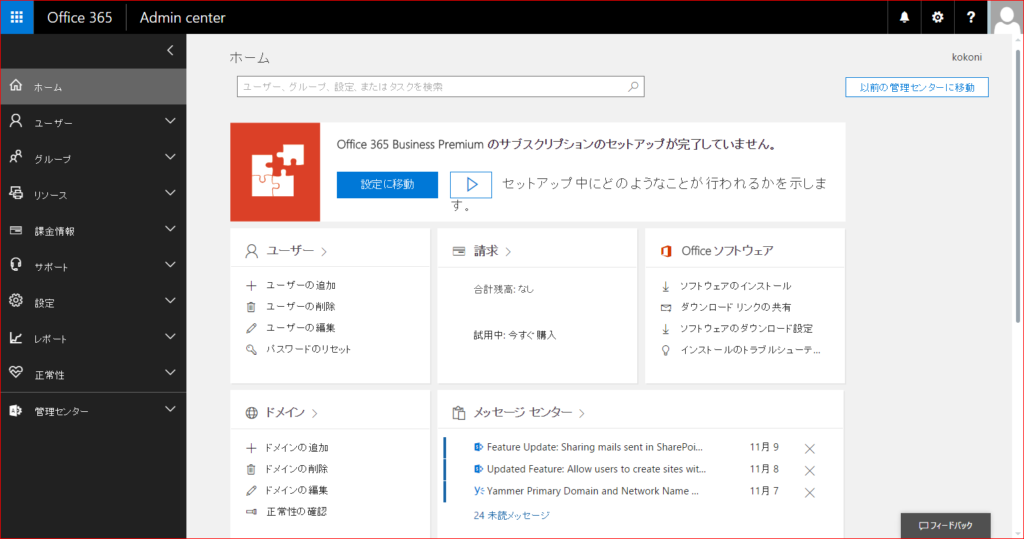Dismiss the Feature Update SharePoint message
The height and width of the screenshot is (539, 1024).
tap(810, 449)
